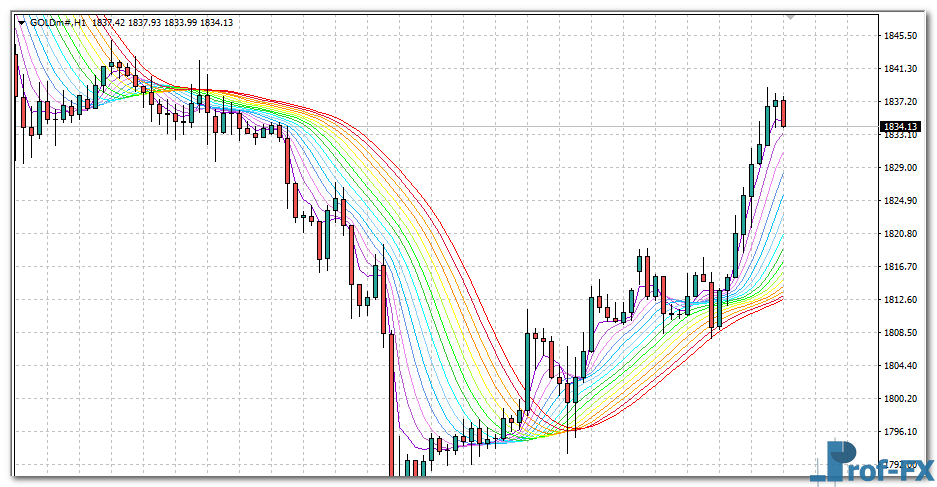Select the current price tag 1834.13
Viewport: 937px width, 487px height.
coord(900,127)
